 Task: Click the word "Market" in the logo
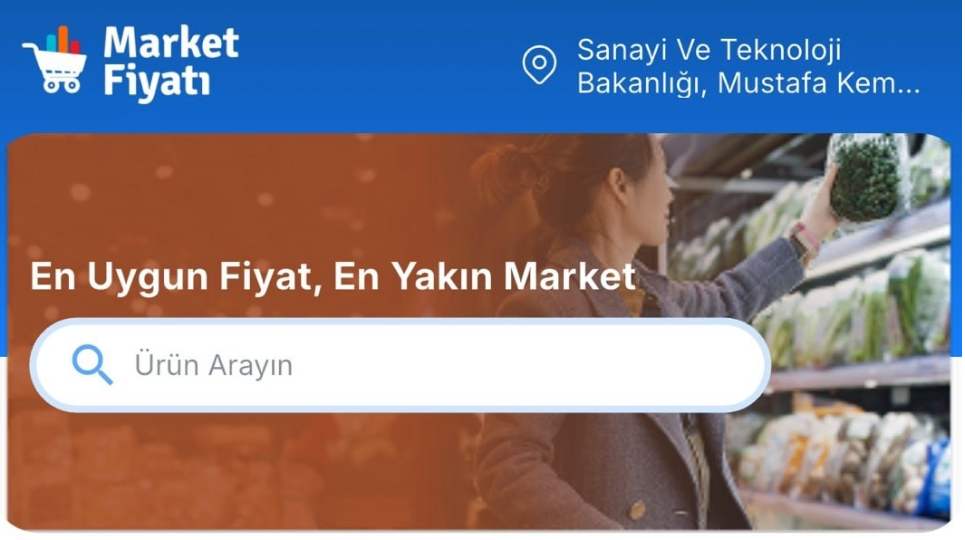click(x=170, y=42)
